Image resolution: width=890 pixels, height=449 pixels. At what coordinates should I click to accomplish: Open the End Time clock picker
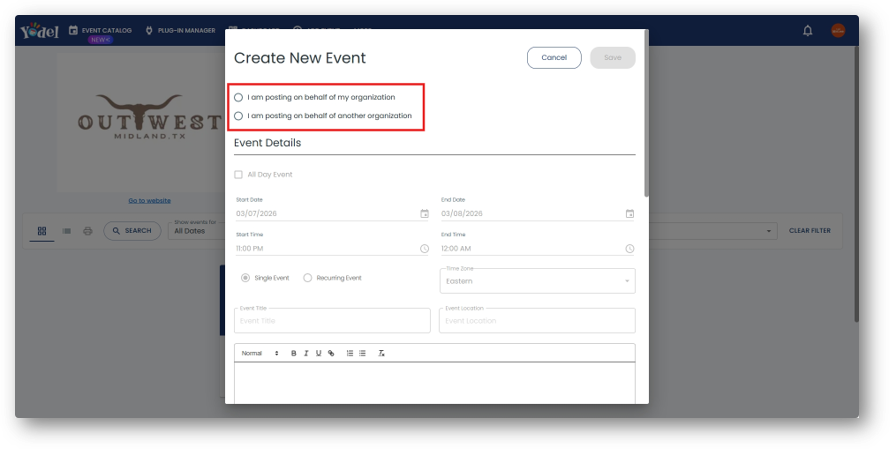pyautogui.click(x=629, y=249)
